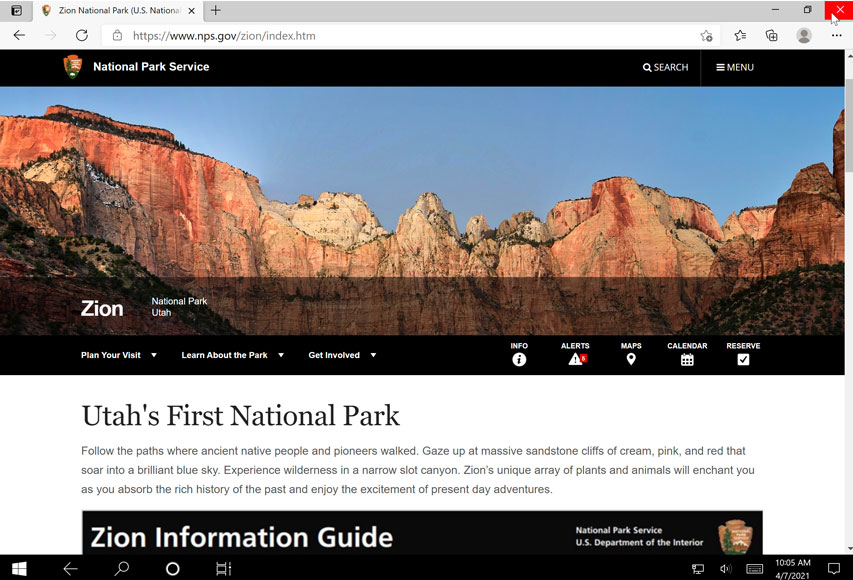Open browser Collections icon

pyautogui.click(x=772, y=35)
